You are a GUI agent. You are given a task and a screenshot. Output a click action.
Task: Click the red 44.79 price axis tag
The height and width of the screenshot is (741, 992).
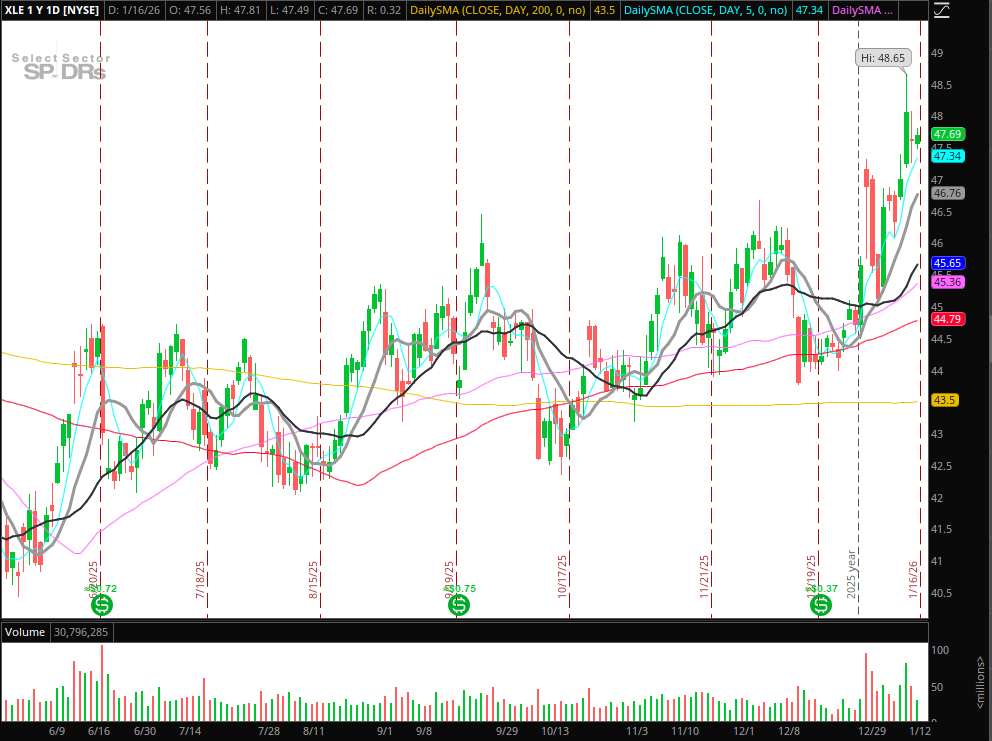(946, 319)
